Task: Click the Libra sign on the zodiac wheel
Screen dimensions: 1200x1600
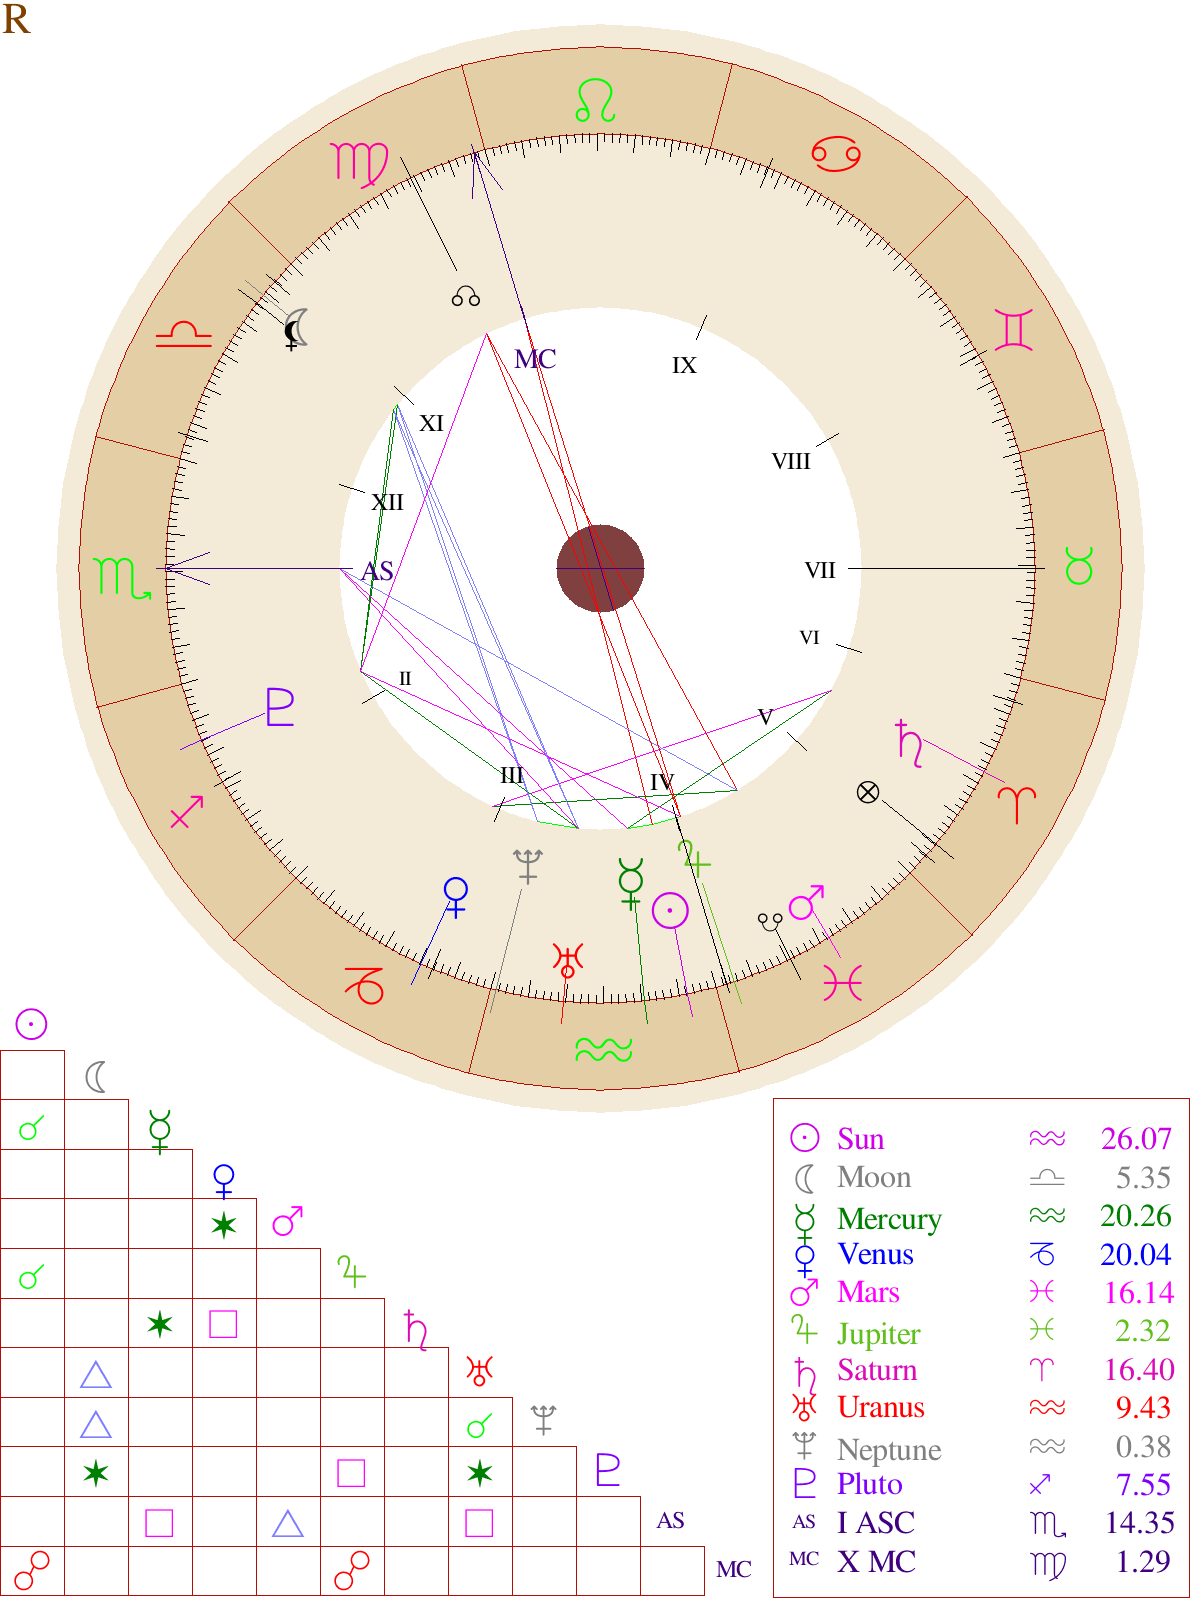Action: (184, 335)
